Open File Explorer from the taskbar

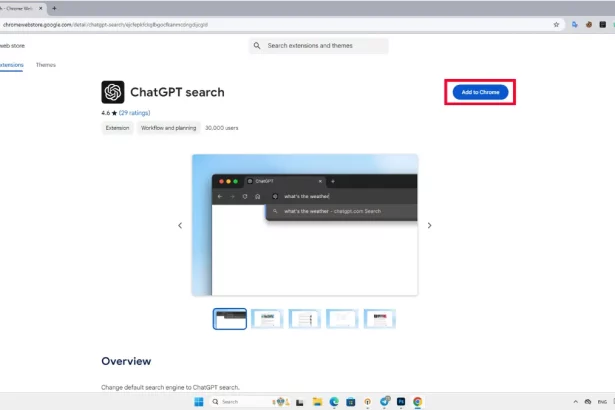tap(316, 401)
